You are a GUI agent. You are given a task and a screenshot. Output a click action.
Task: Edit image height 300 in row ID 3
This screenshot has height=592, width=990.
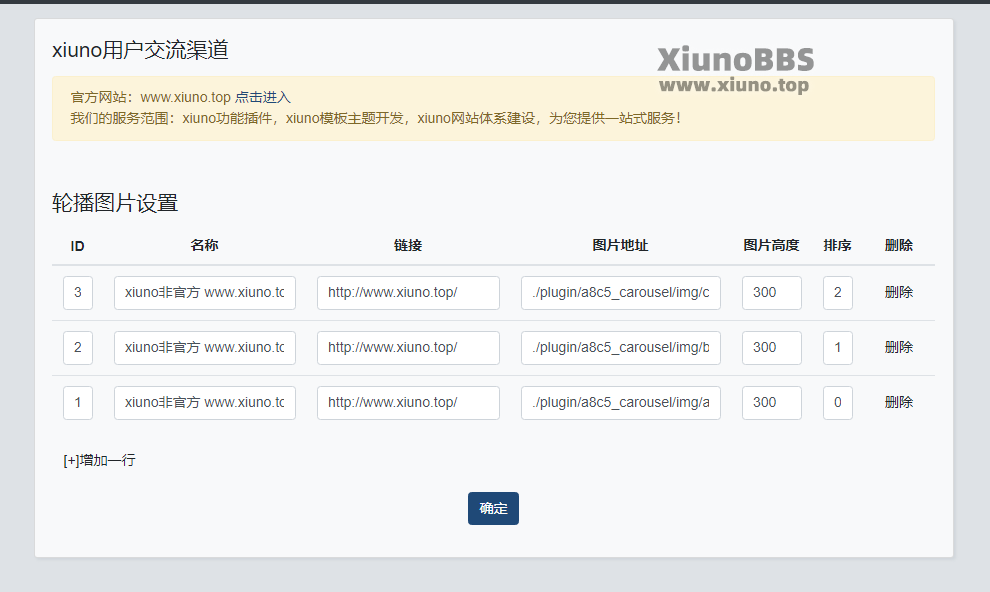point(772,293)
